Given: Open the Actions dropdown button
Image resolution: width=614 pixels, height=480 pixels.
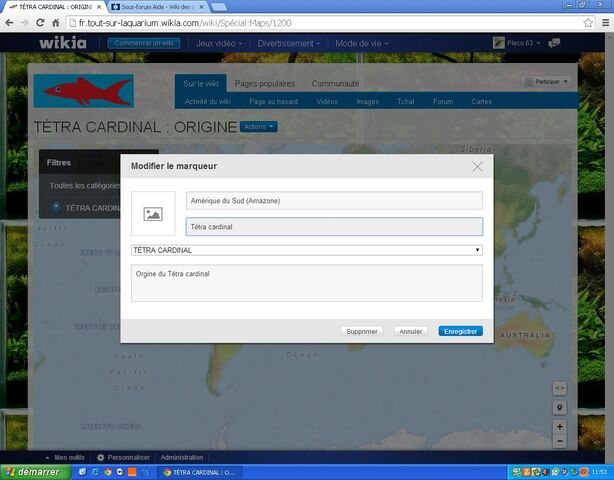Looking at the screenshot, I should (258, 126).
